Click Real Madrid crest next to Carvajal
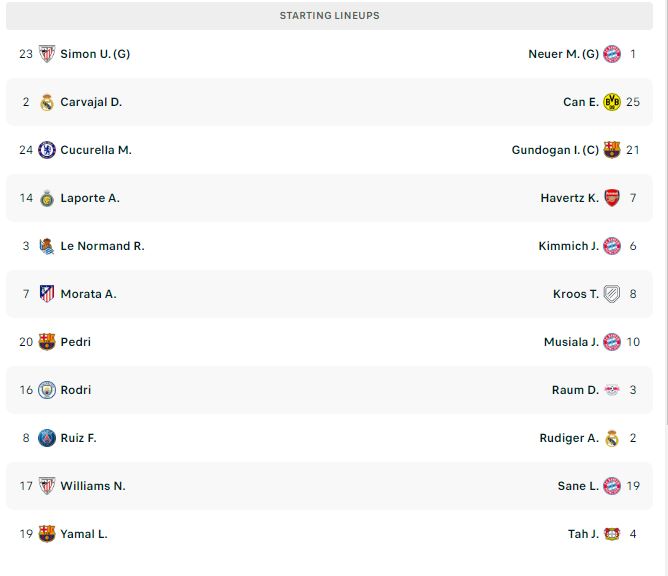Screen dimensions: 668x576 point(47,102)
